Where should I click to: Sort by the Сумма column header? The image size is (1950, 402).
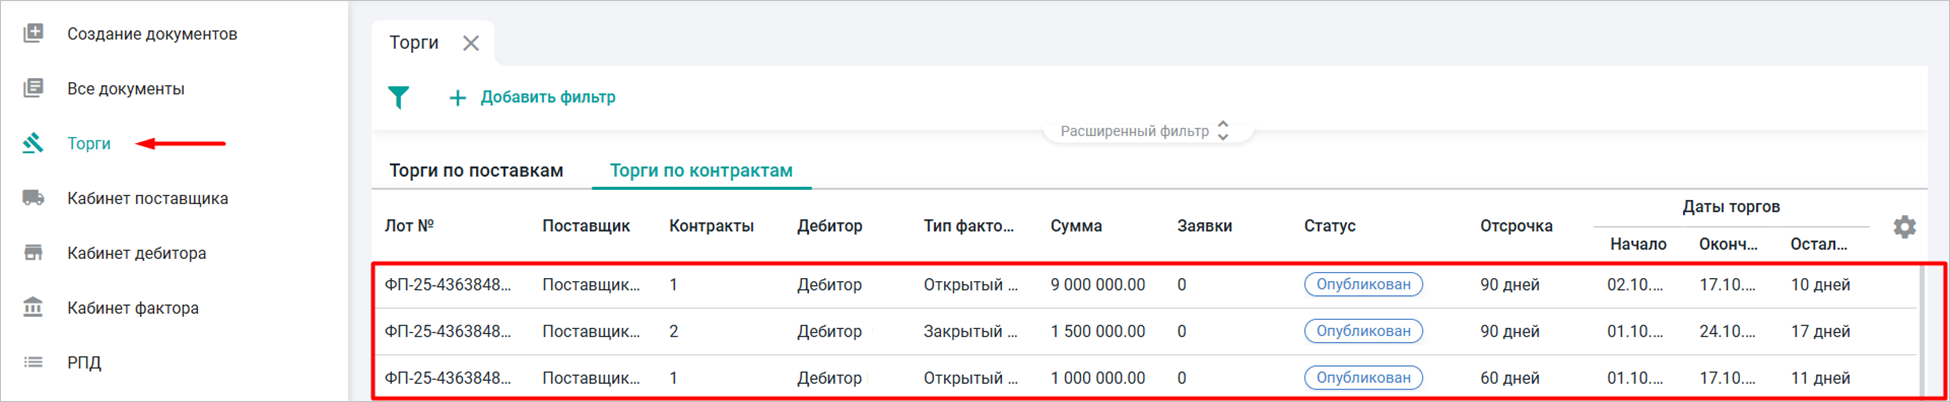1076,226
